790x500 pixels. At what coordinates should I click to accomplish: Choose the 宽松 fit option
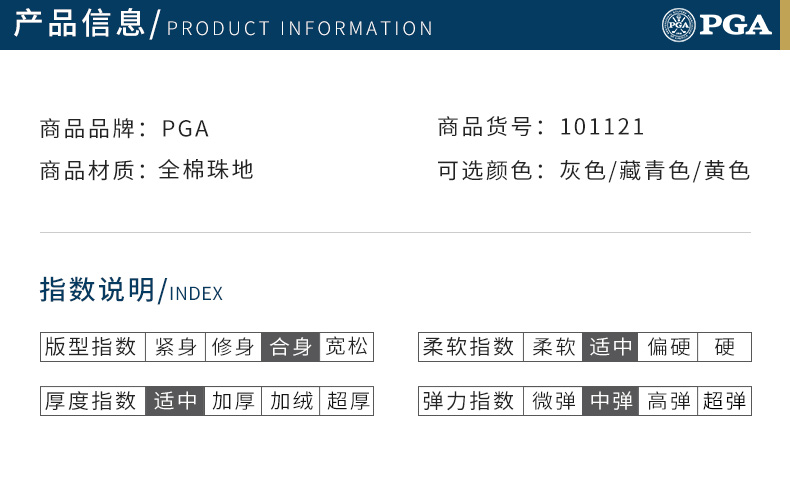coord(347,347)
